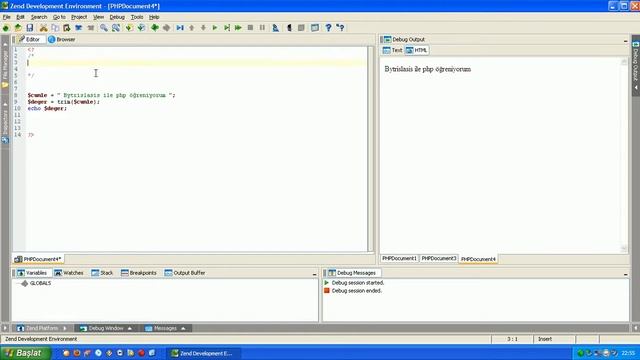Click the grey step up arrow icon
Image resolution: width=640 pixels, height=360 pixels.
[191, 28]
